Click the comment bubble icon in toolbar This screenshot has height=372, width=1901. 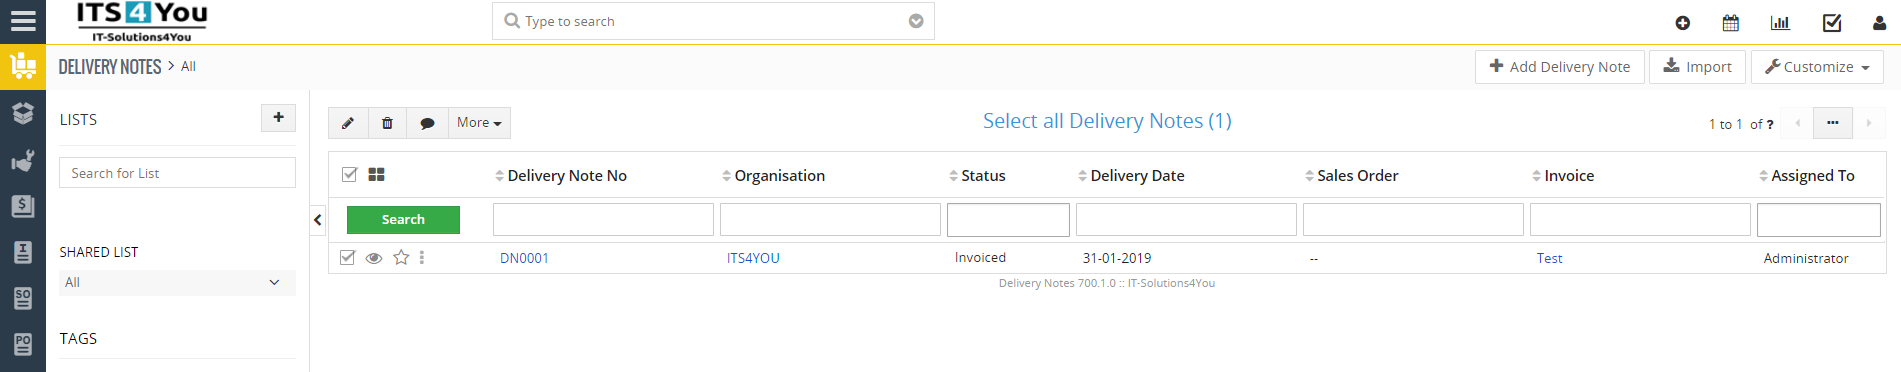[428, 123]
